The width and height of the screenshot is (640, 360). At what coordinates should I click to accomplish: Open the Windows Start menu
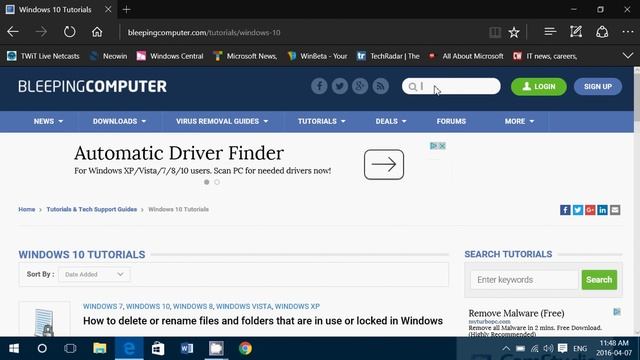point(14,348)
